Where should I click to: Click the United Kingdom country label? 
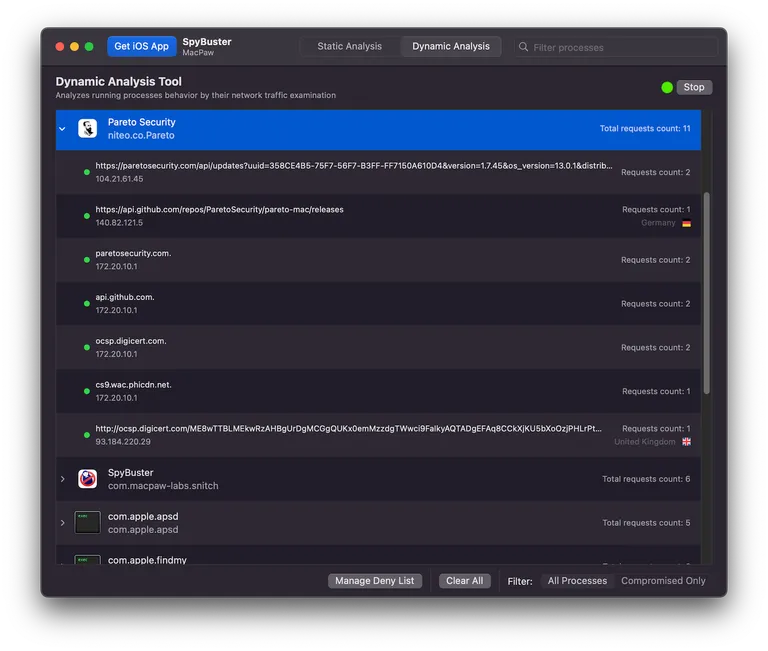click(x=645, y=442)
